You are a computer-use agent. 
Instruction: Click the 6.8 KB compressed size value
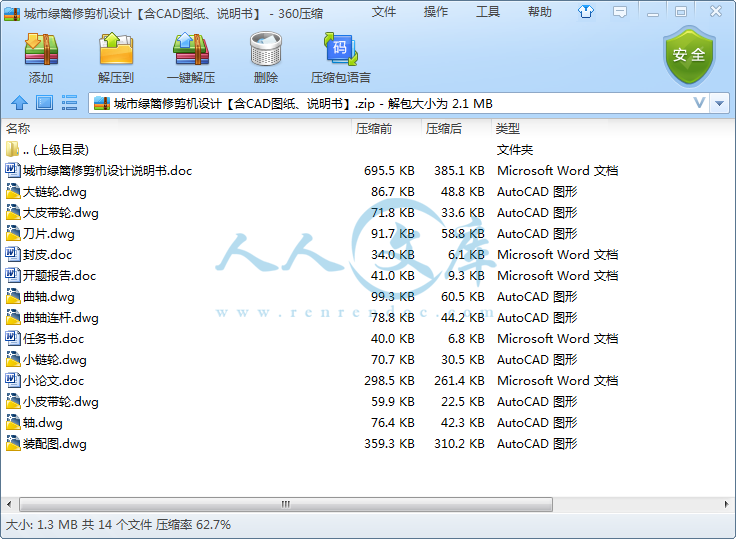click(x=466, y=339)
